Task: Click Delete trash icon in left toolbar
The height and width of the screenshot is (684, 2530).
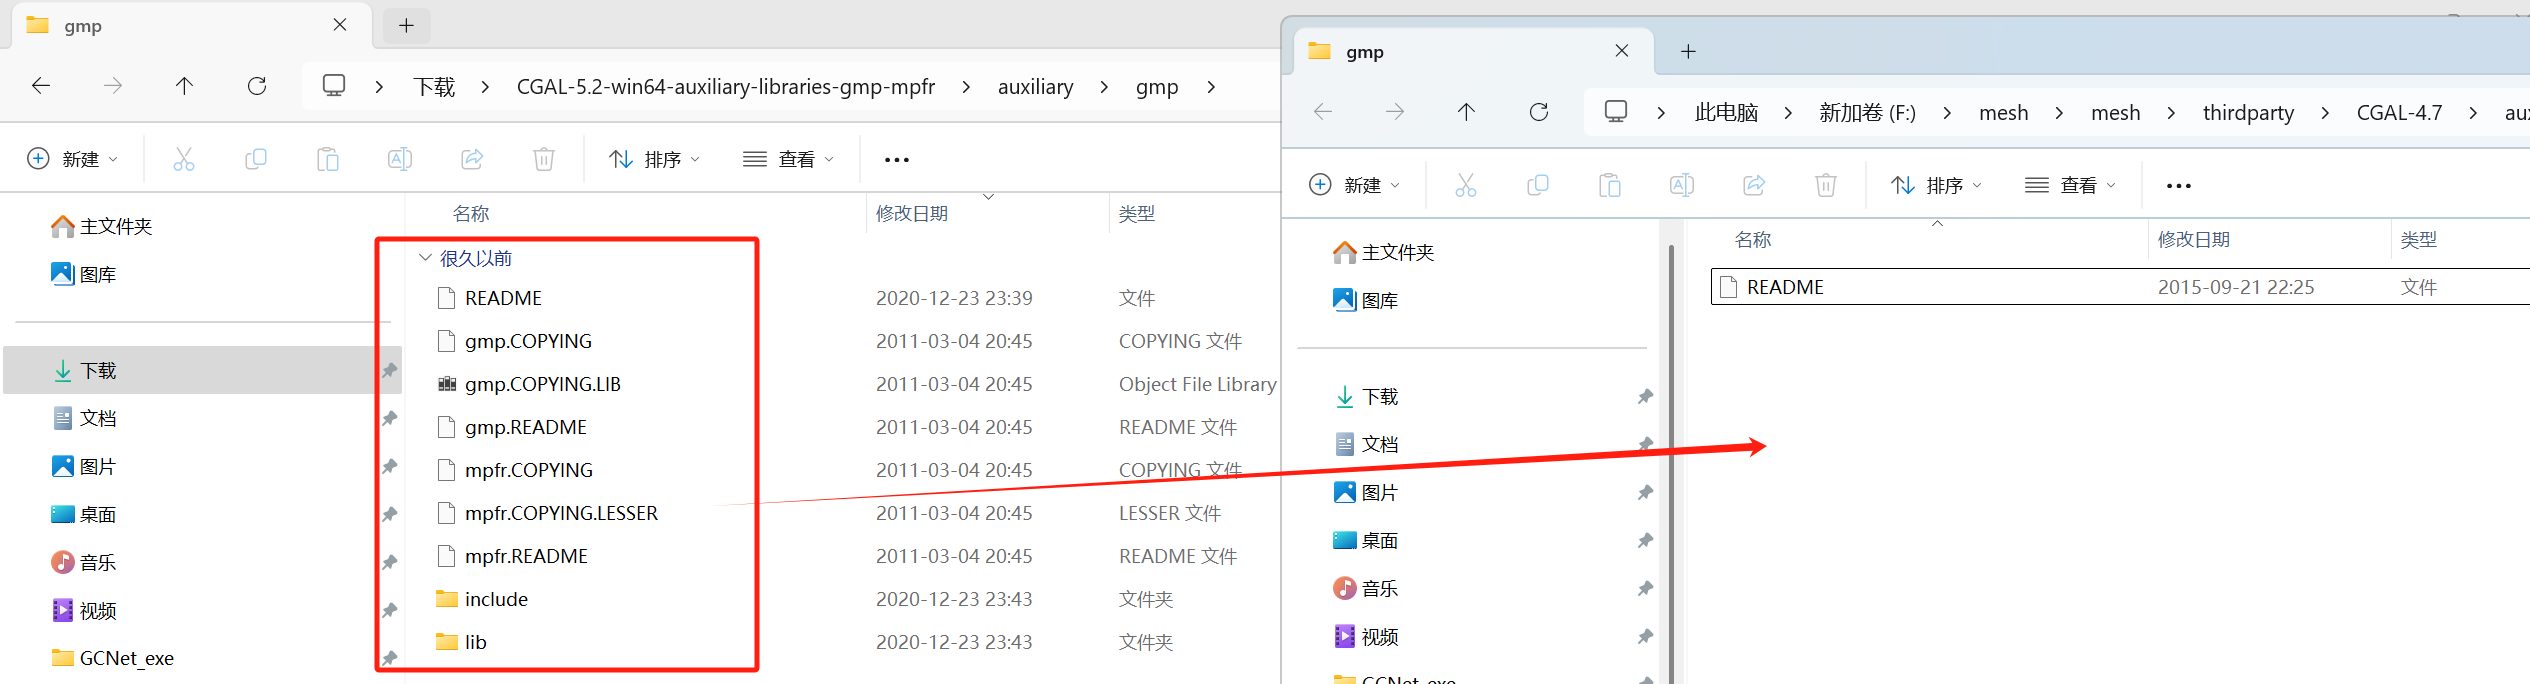Action: click(544, 159)
